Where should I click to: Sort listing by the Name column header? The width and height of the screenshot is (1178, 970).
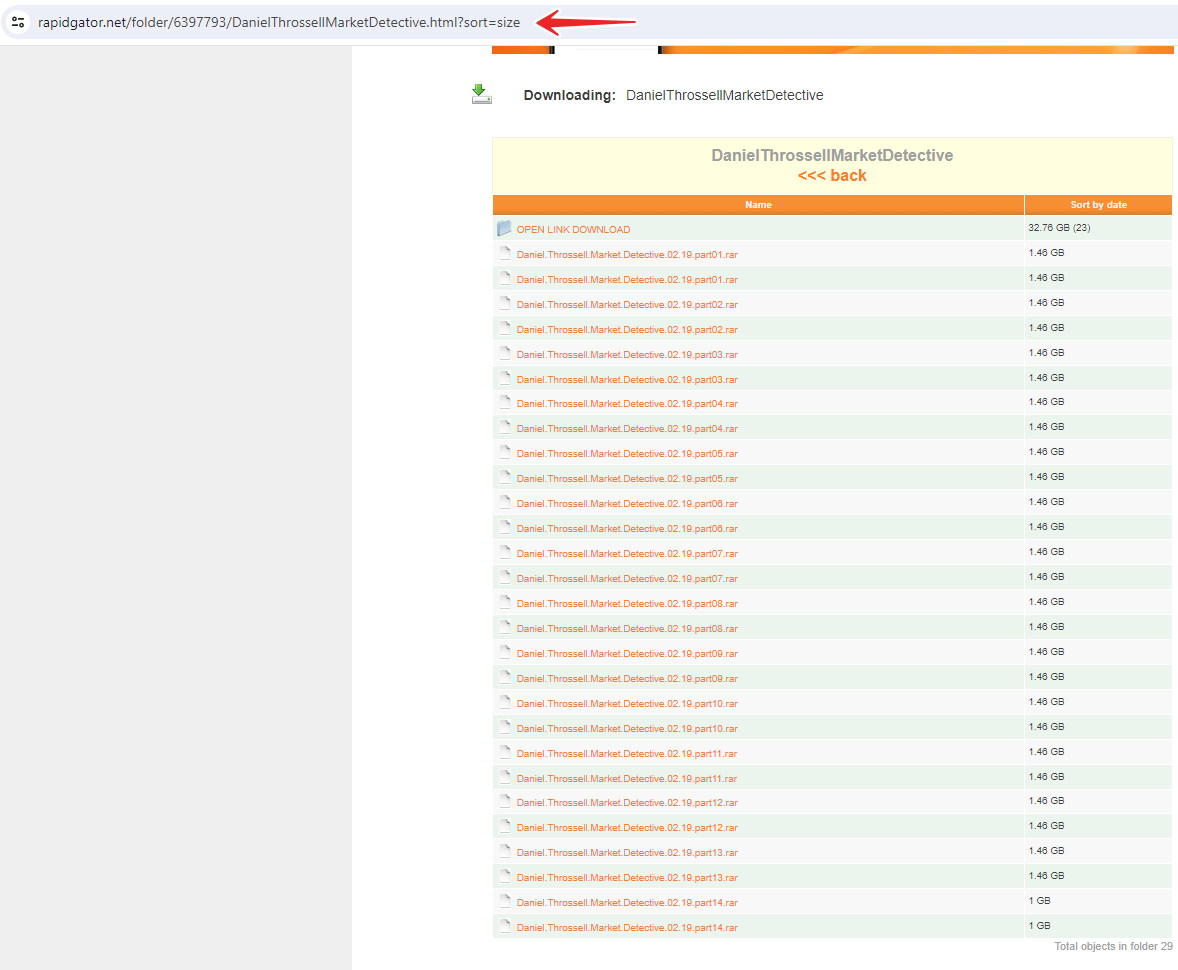click(x=758, y=204)
